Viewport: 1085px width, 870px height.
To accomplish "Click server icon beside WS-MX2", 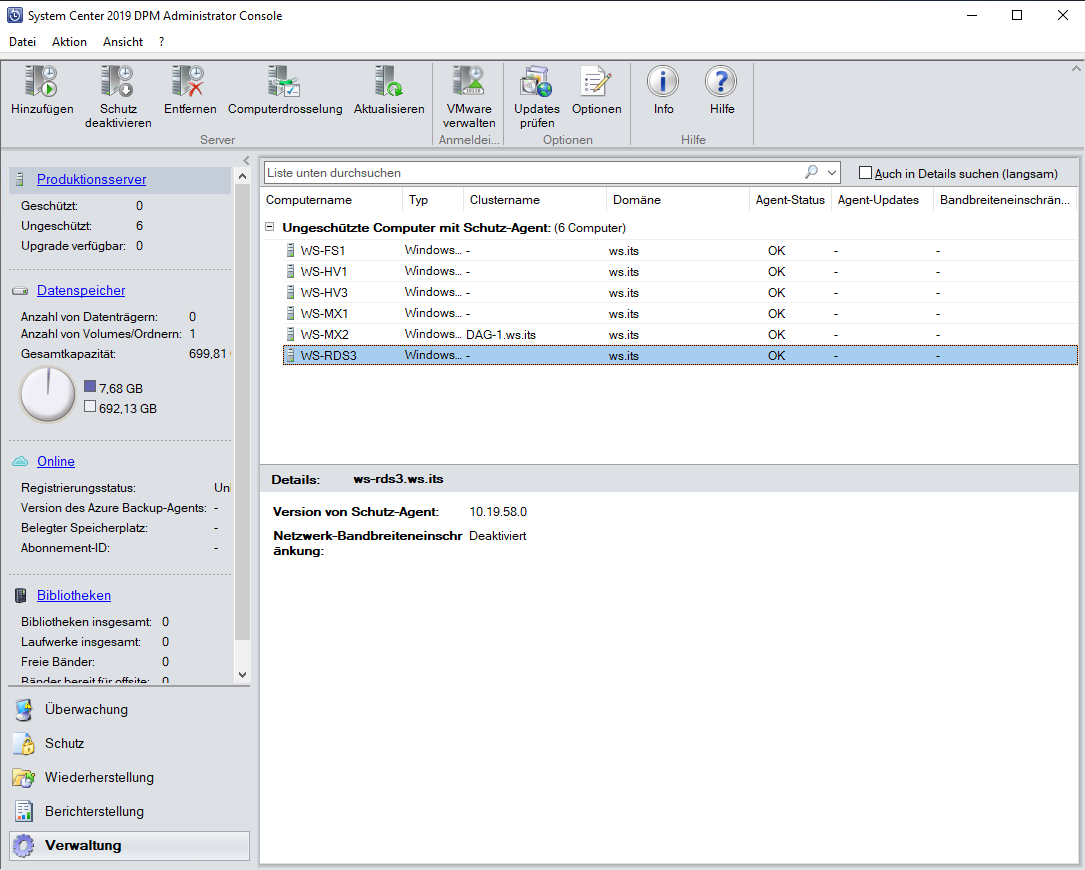I will pos(291,334).
